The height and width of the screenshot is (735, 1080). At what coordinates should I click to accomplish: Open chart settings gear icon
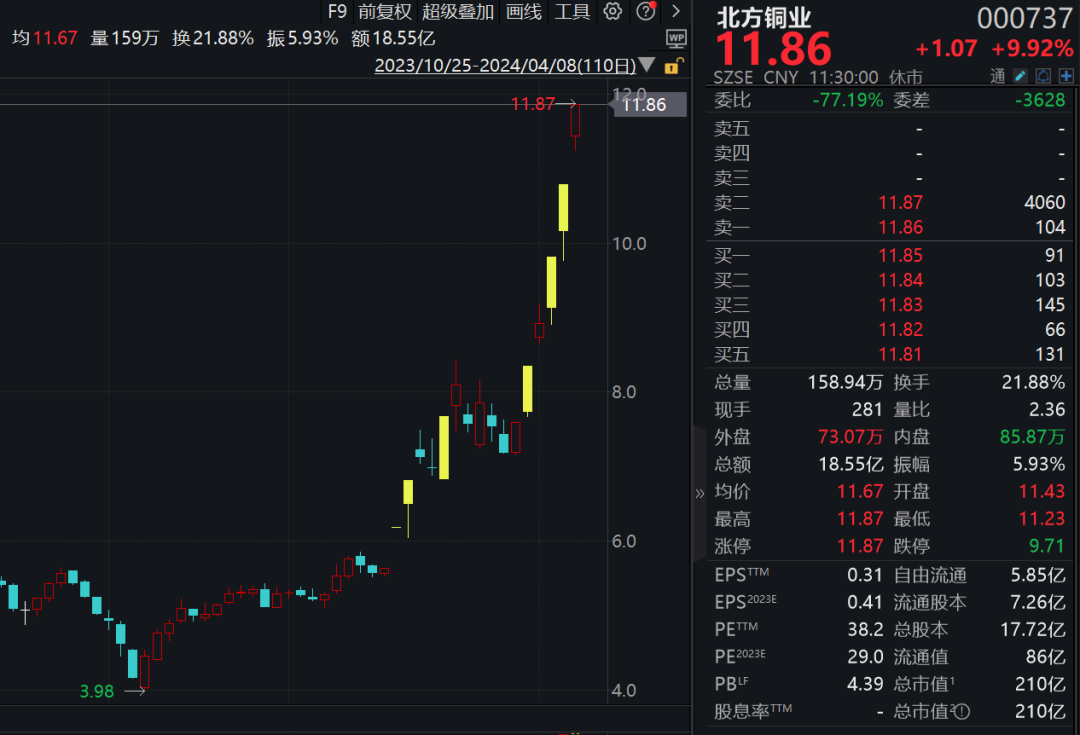pos(612,11)
